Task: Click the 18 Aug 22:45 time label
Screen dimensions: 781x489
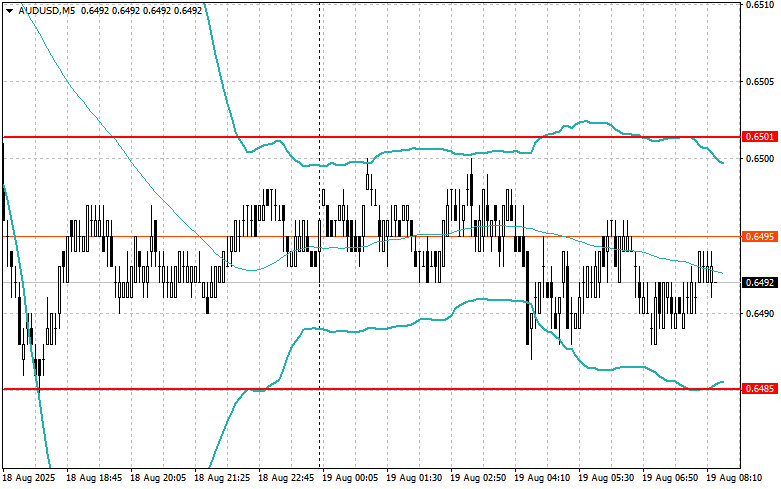Action: 286,478
